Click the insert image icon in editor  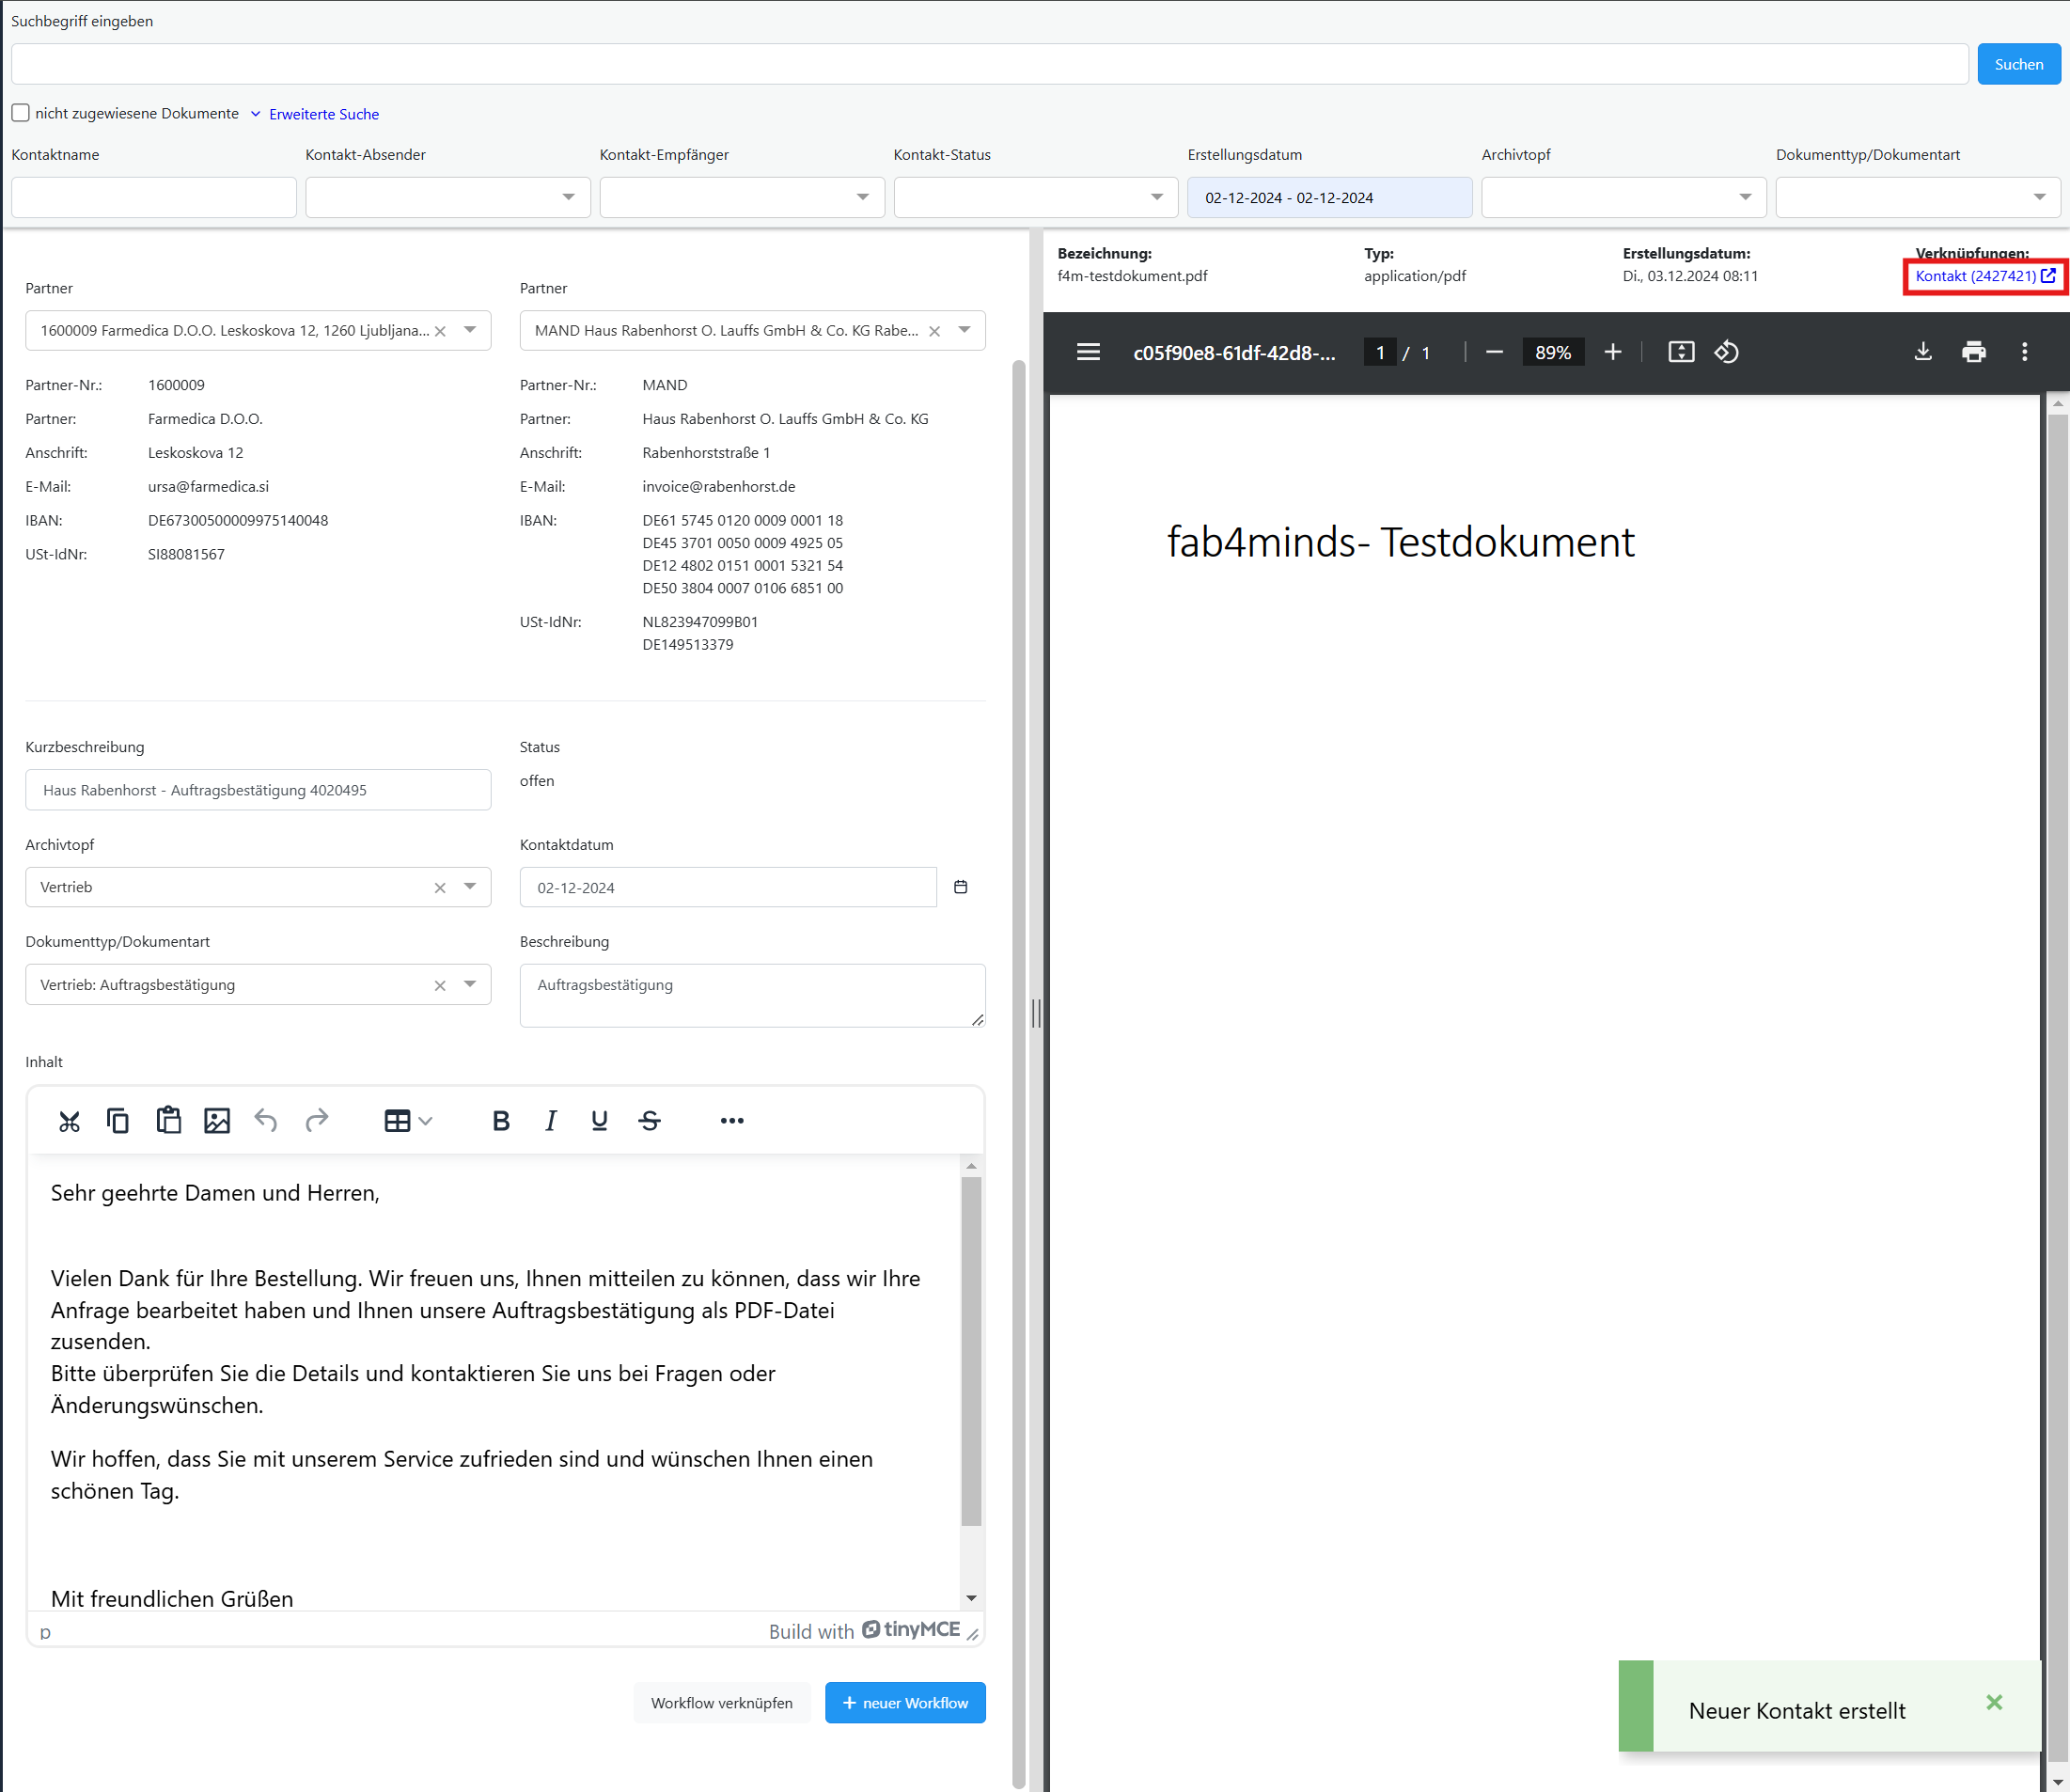(217, 1121)
